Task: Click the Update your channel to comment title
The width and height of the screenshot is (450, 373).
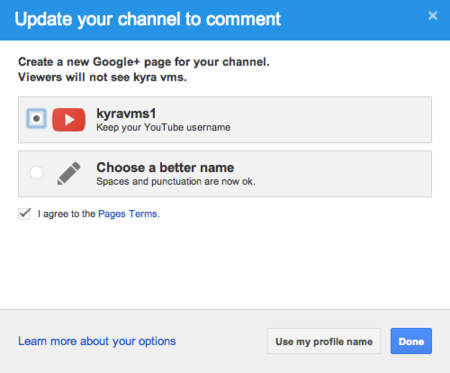Action: [x=148, y=19]
